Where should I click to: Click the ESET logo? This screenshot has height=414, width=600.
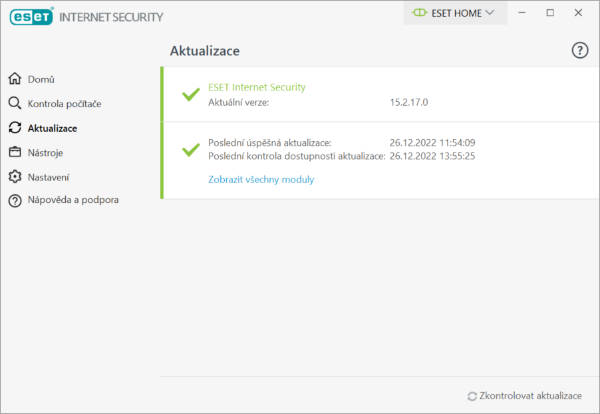31,16
